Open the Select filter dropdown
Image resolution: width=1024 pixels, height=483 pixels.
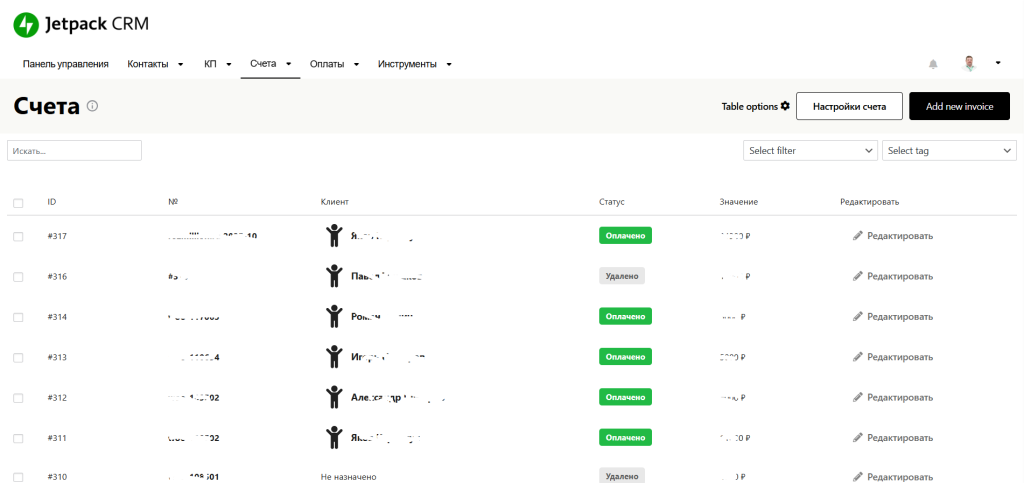click(x=810, y=151)
